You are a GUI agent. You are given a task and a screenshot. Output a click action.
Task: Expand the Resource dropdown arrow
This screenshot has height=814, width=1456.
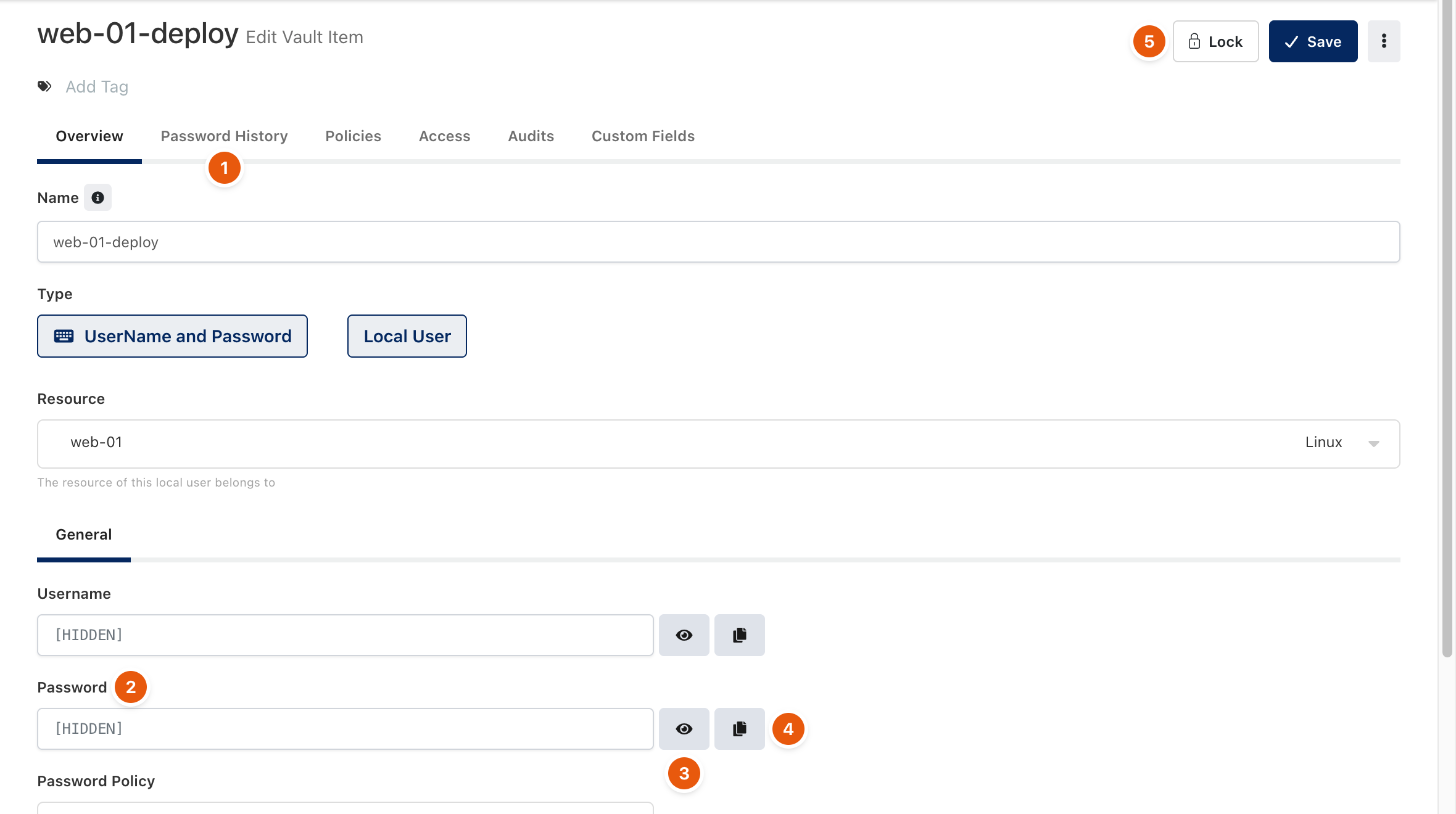(x=1374, y=444)
